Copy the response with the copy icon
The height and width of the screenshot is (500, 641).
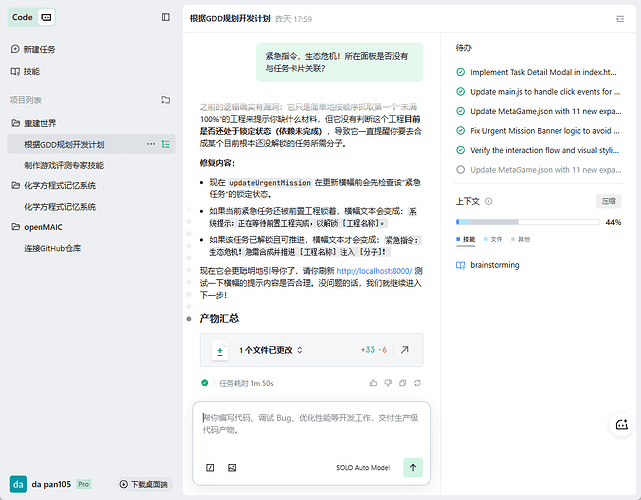[403, 382]
